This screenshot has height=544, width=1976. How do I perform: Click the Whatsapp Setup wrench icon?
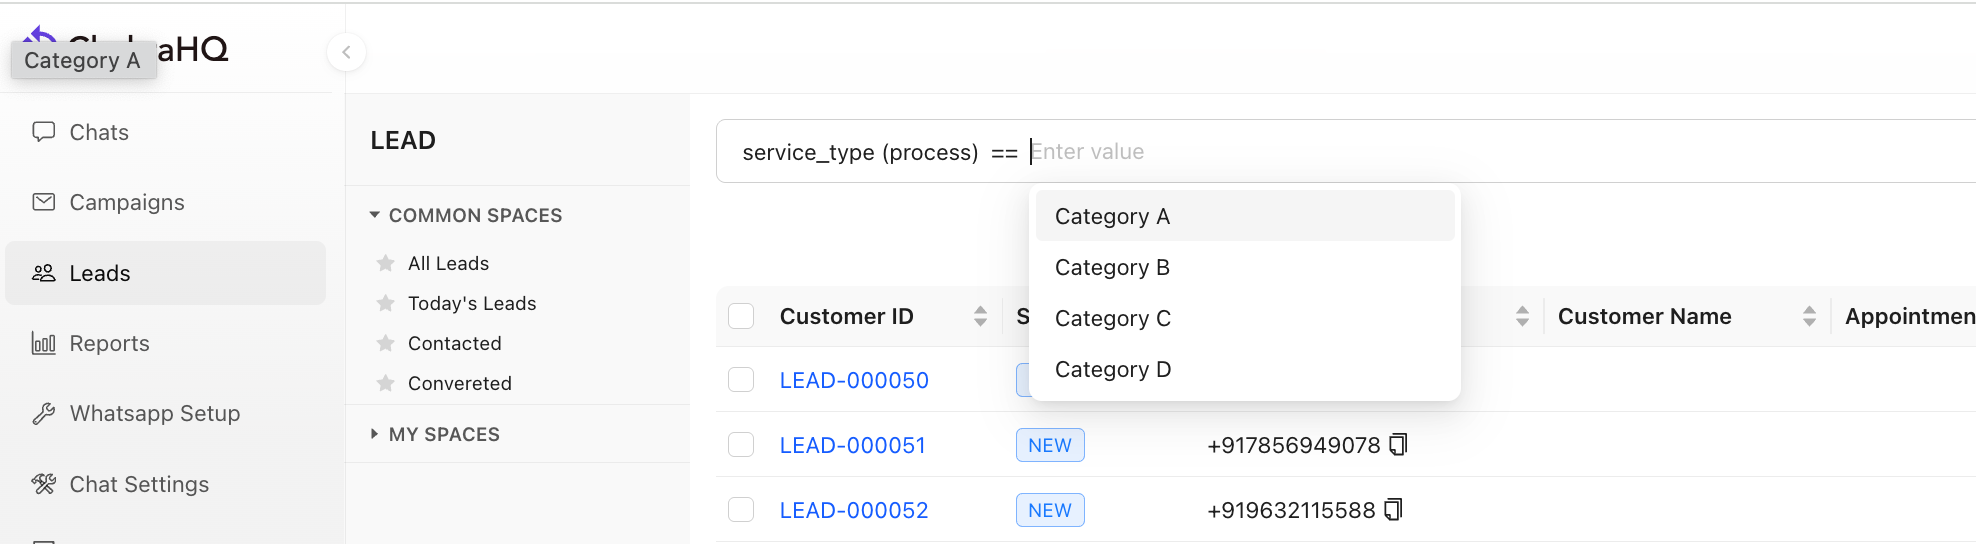44,413
